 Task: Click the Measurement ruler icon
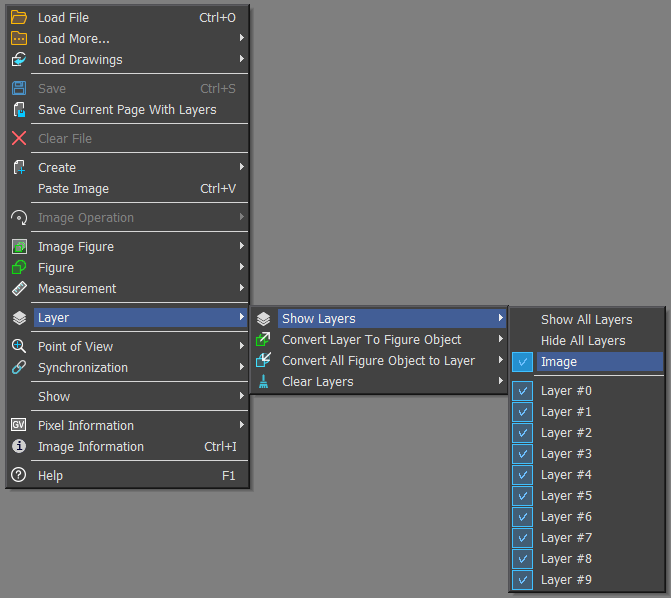19,289
